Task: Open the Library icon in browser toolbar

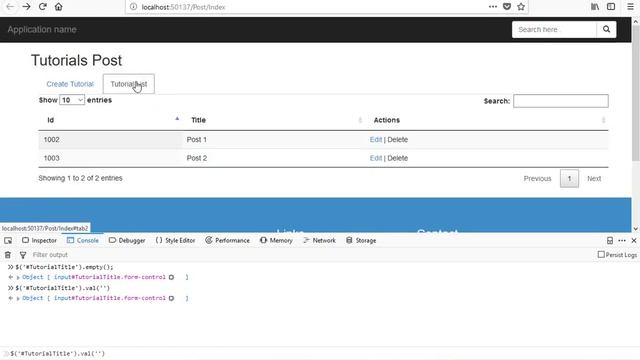Action: (595, 7)
